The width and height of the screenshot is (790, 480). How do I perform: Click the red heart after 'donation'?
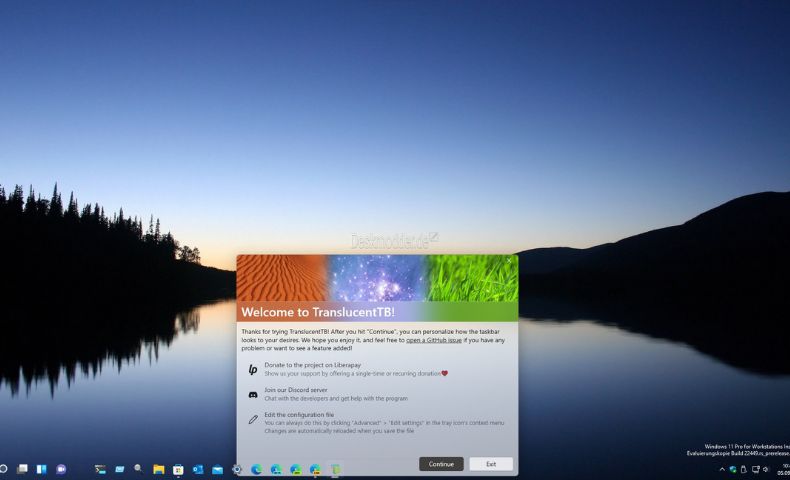[x=444, y=373]
